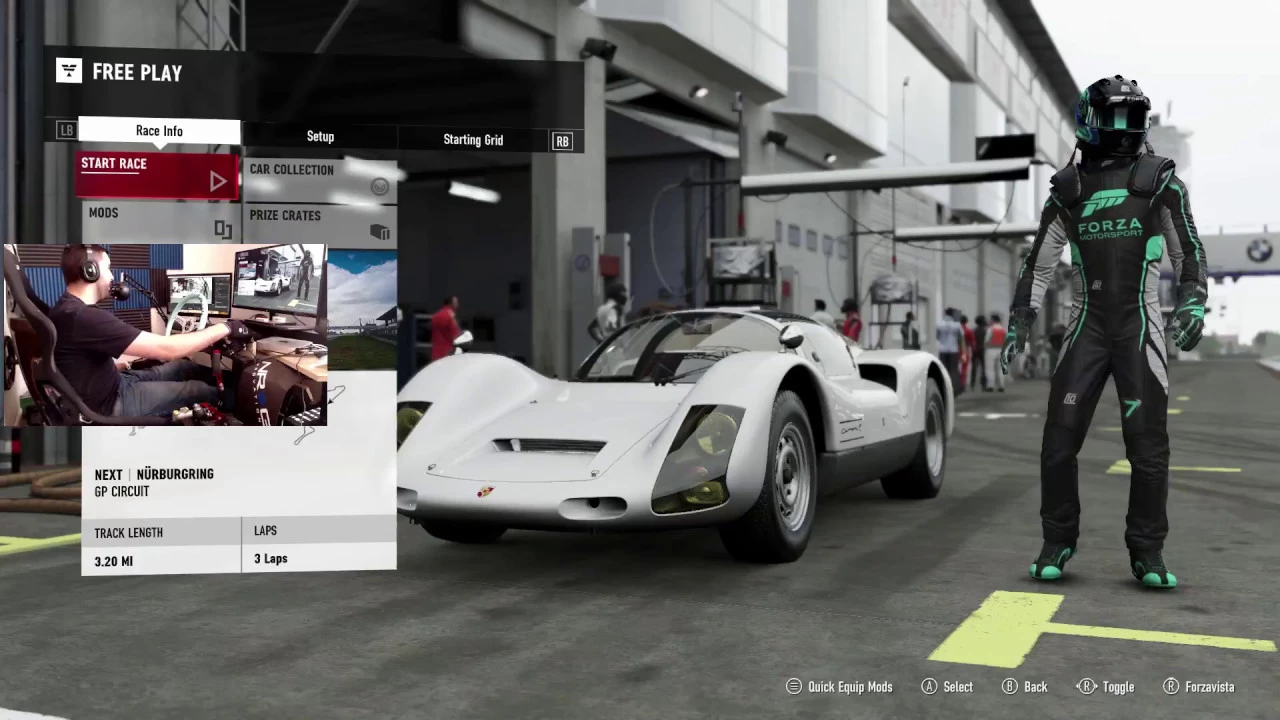Click the Toggle label in footer
Viewport: 1280px width, 720px height.
pyautogui.click(x=1118, y=687)
